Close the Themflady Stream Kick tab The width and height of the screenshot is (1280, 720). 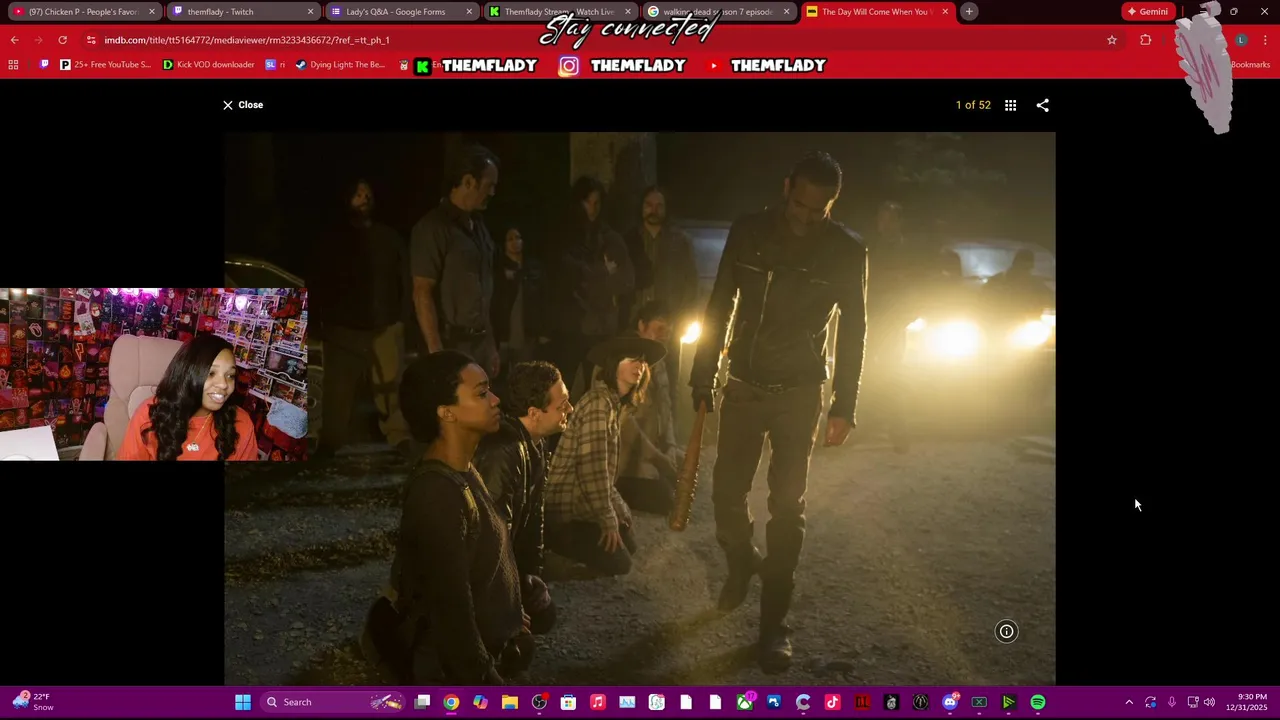point(627,12)
